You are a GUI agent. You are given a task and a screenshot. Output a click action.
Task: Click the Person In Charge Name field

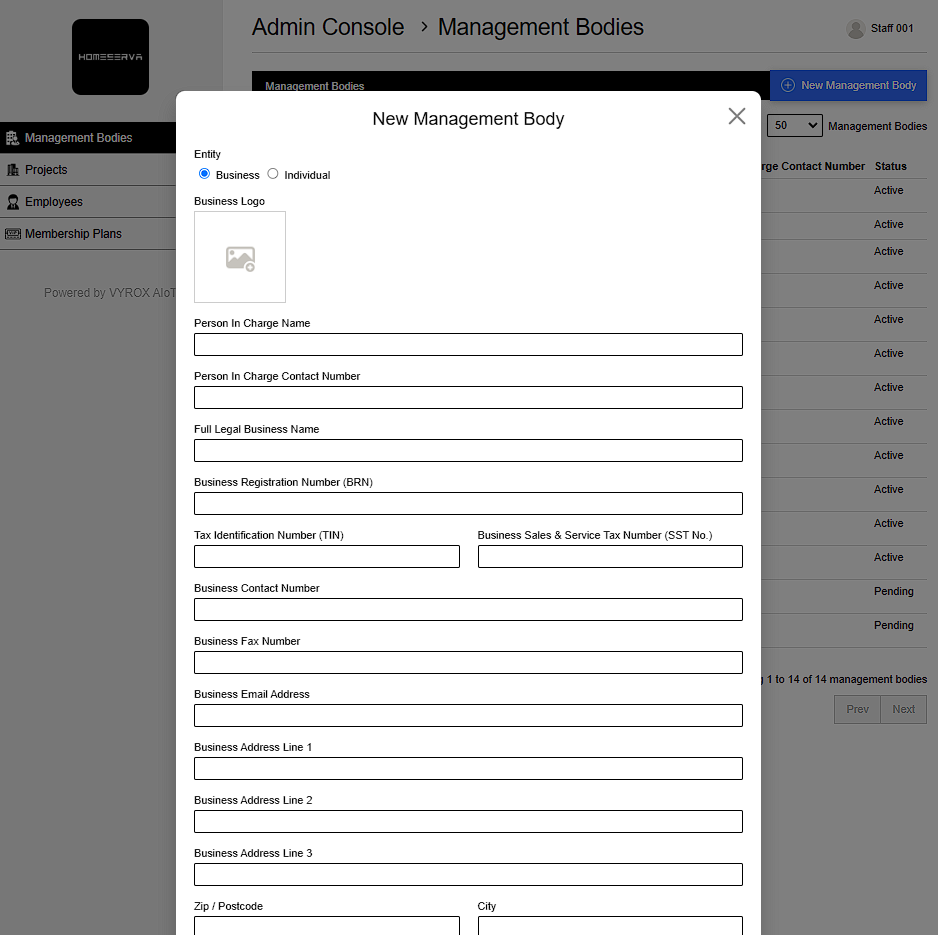click(x=468, y=345)
